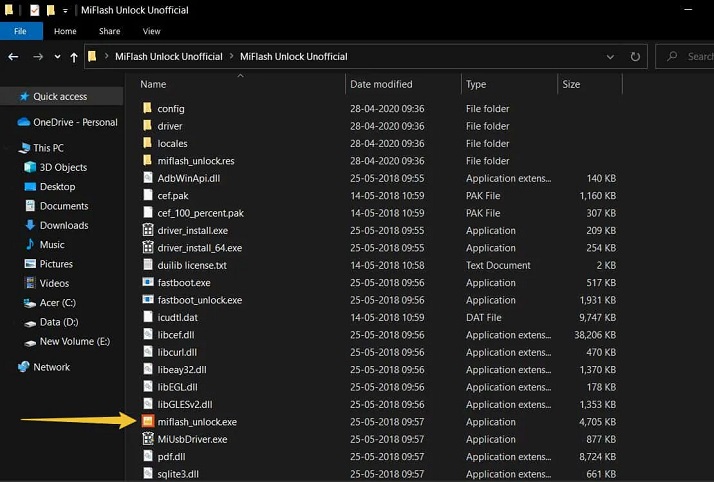This screenshot has width=714, height=482.
Task: Open the config folder icon
Action: click(x=147, y=108)
